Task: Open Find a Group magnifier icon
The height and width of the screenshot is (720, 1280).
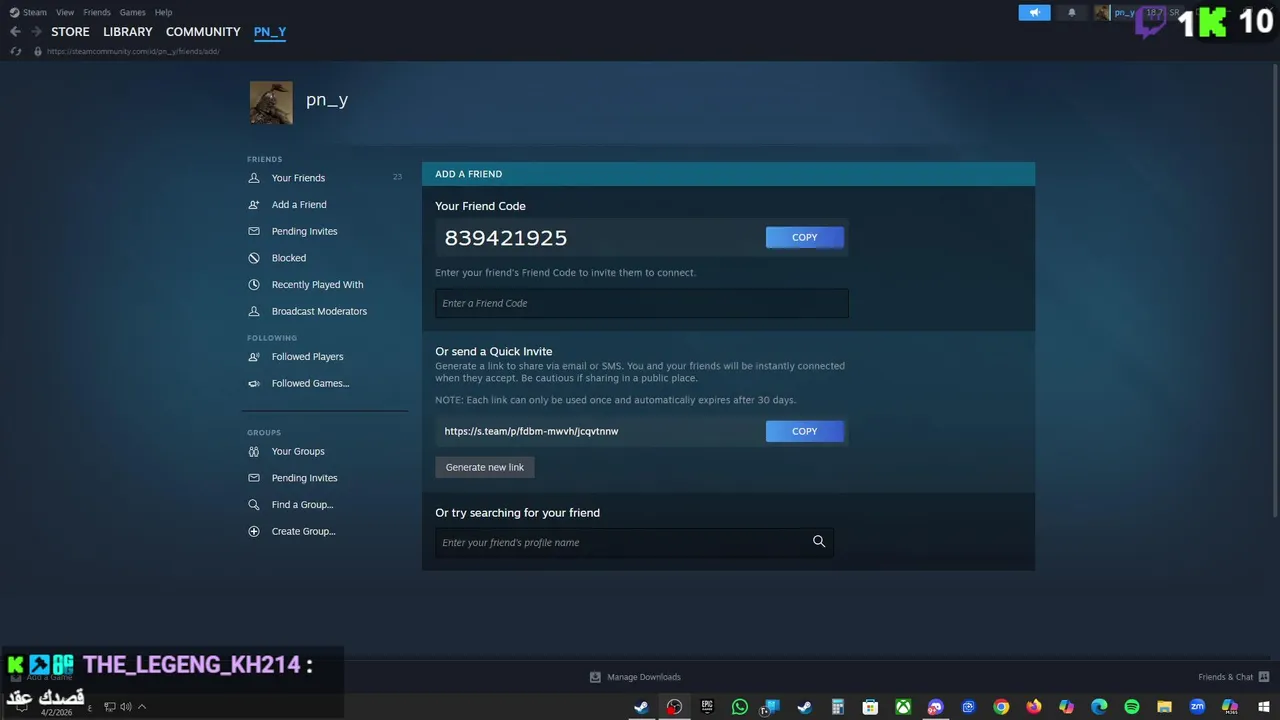Action: point(254,505)
